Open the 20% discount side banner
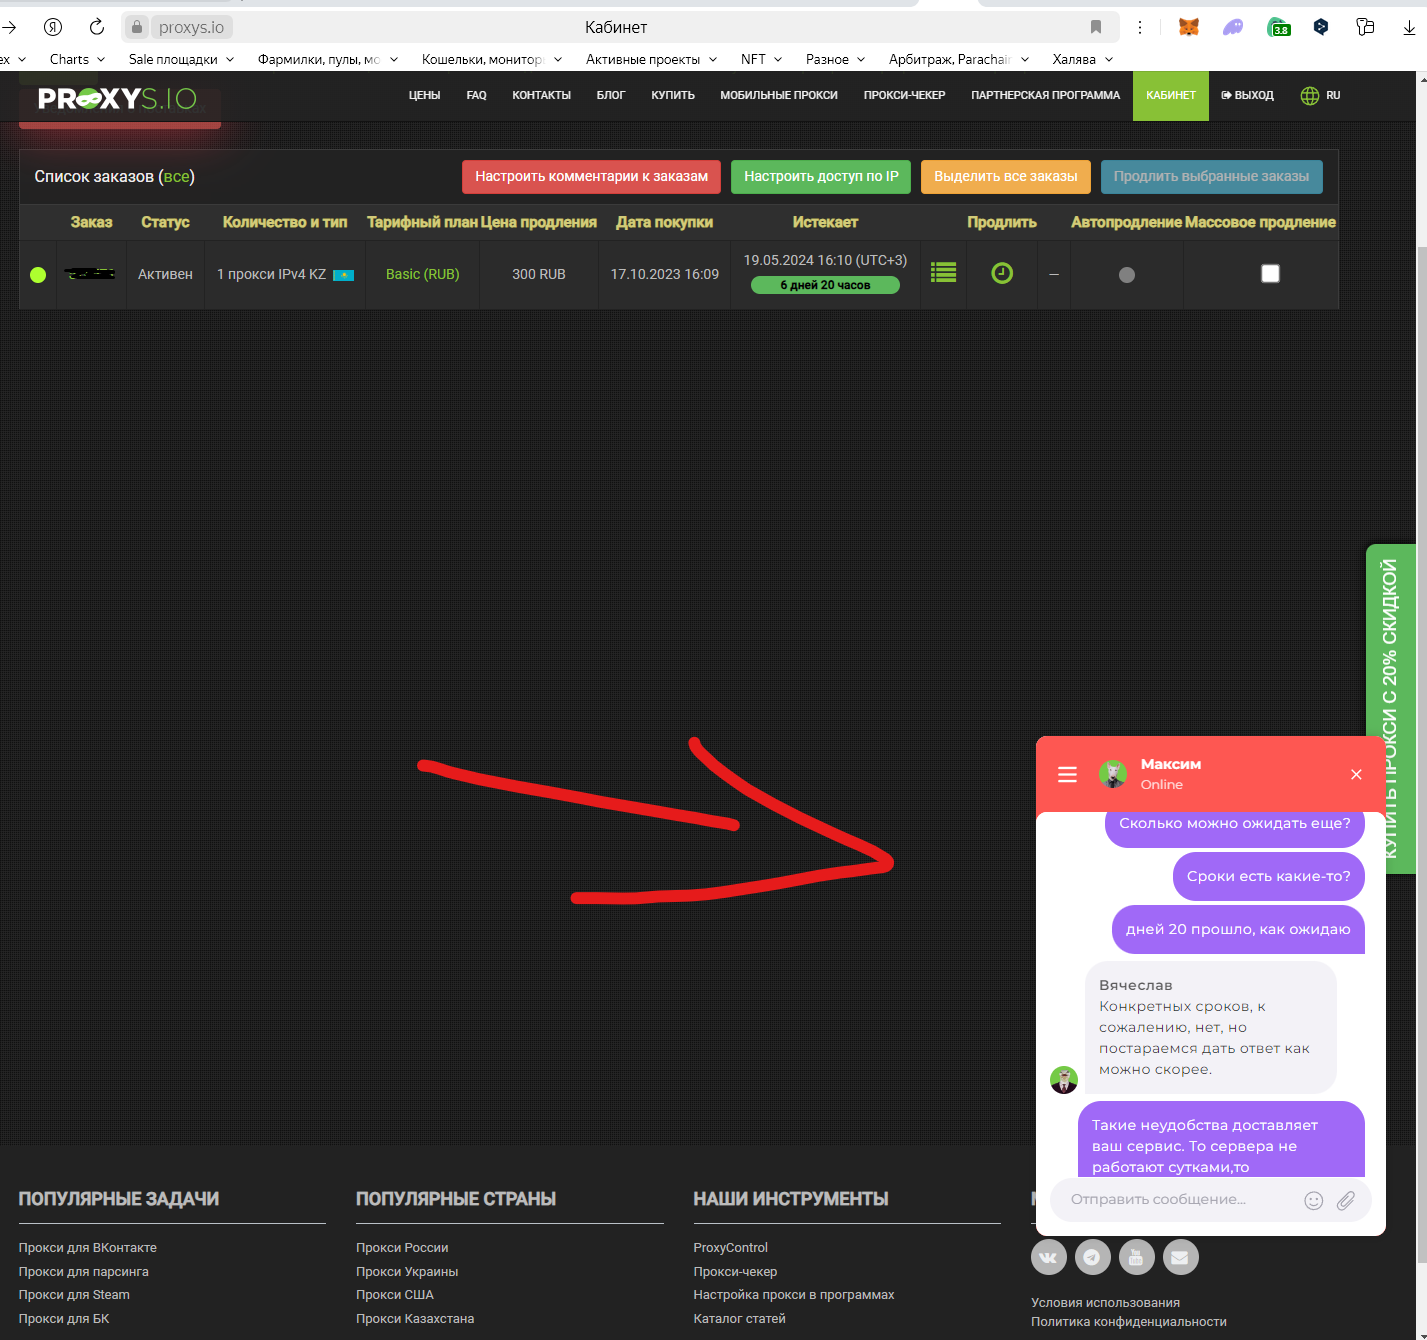This screenshot has width=1427, height=1340. 1390,708
